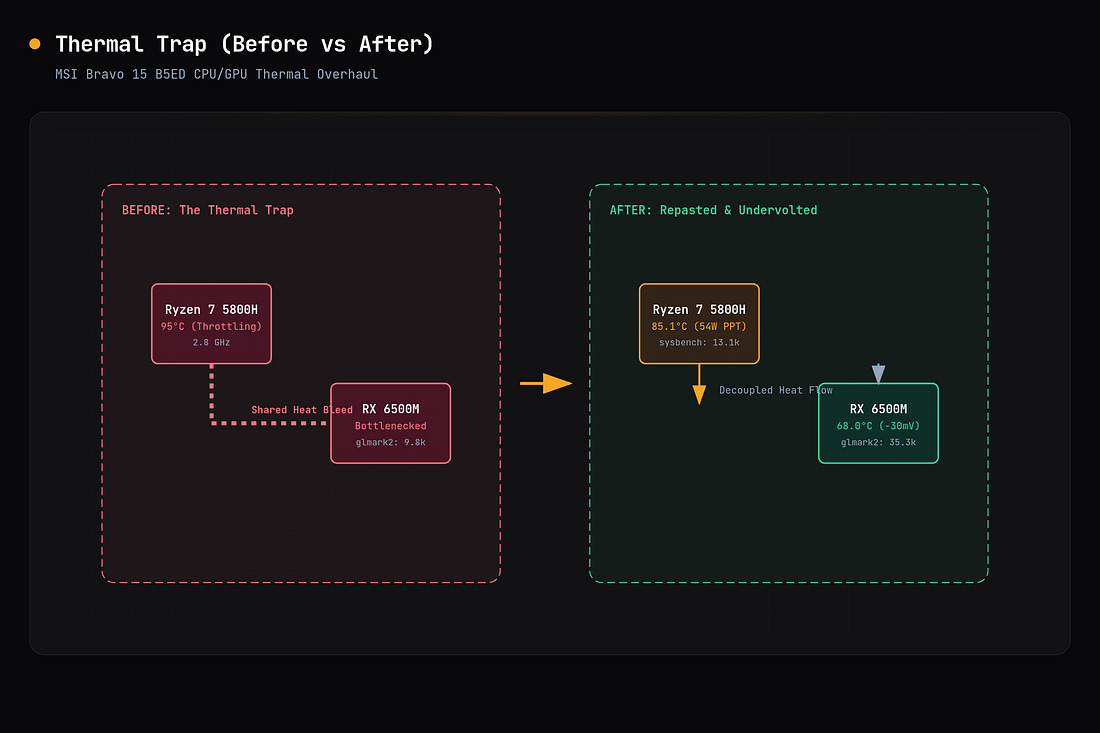Select the green RX 6500M node
The height and width of the screenshot is (733, 1100).
(878, 423)
